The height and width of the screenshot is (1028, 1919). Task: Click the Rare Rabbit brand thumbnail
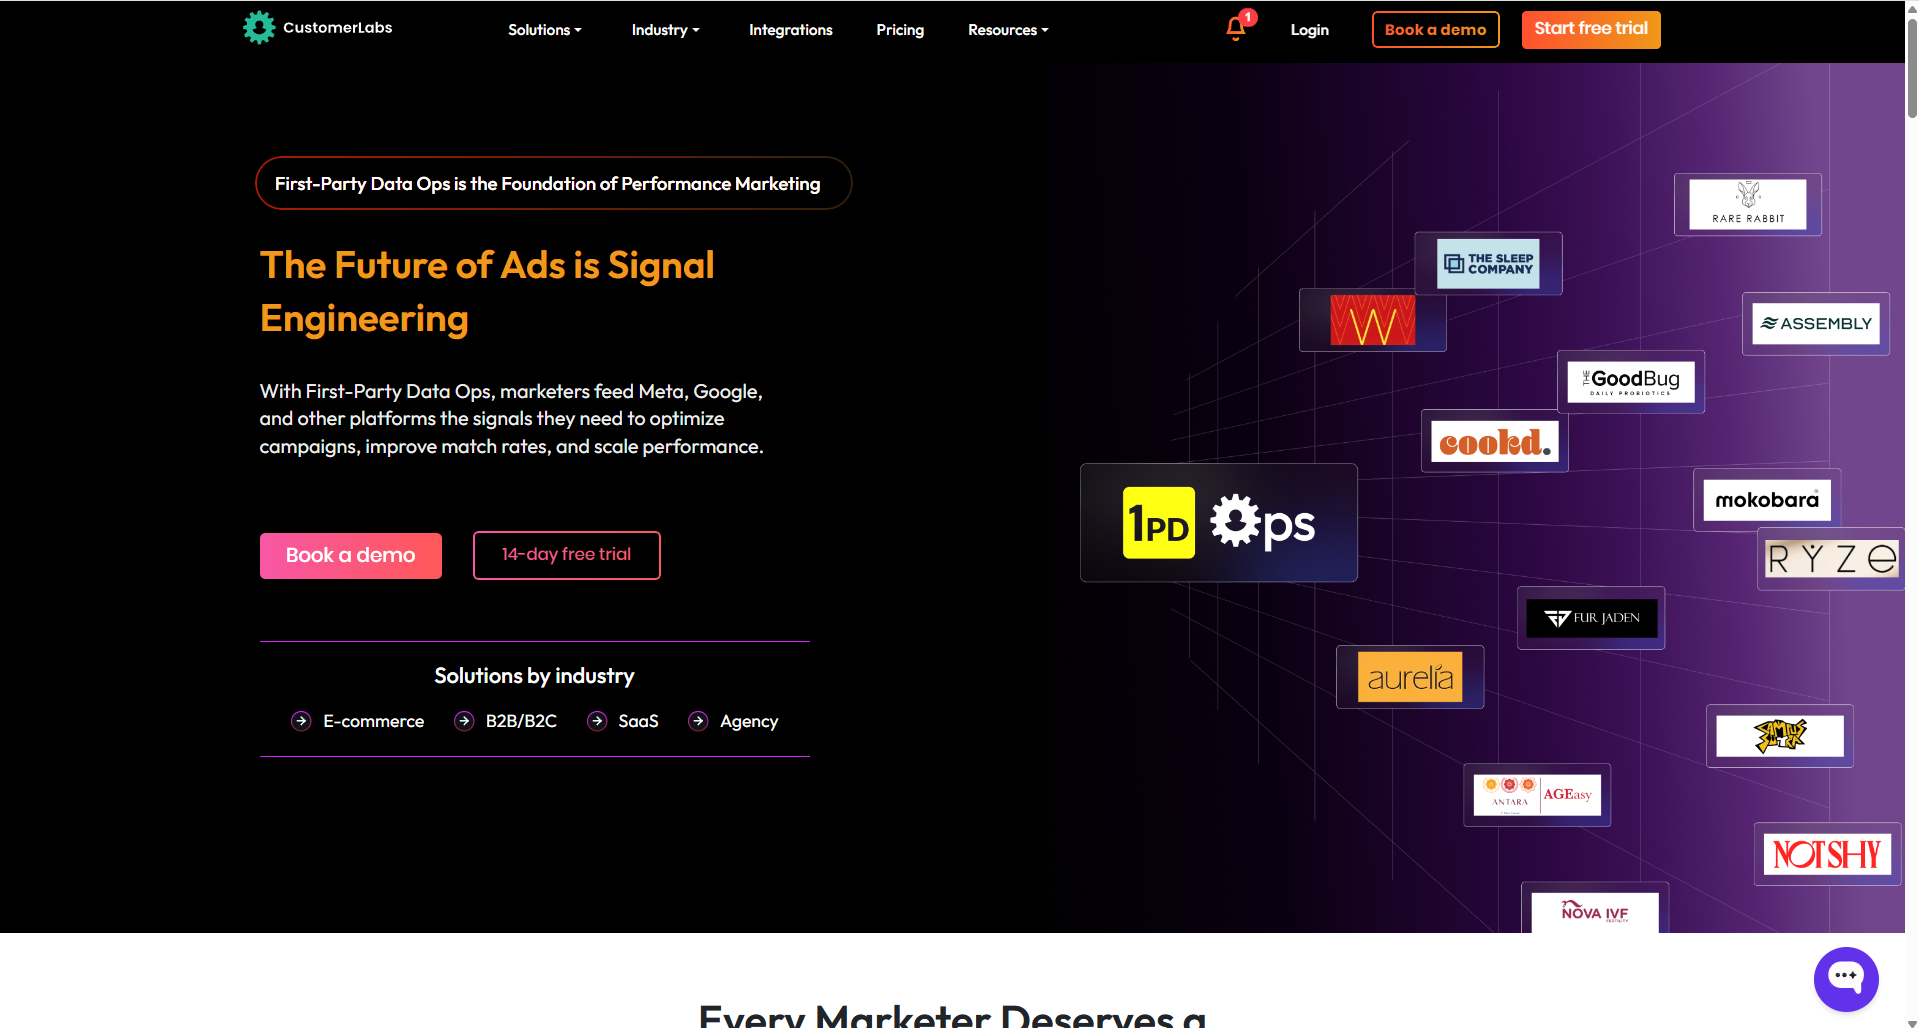1747,204
